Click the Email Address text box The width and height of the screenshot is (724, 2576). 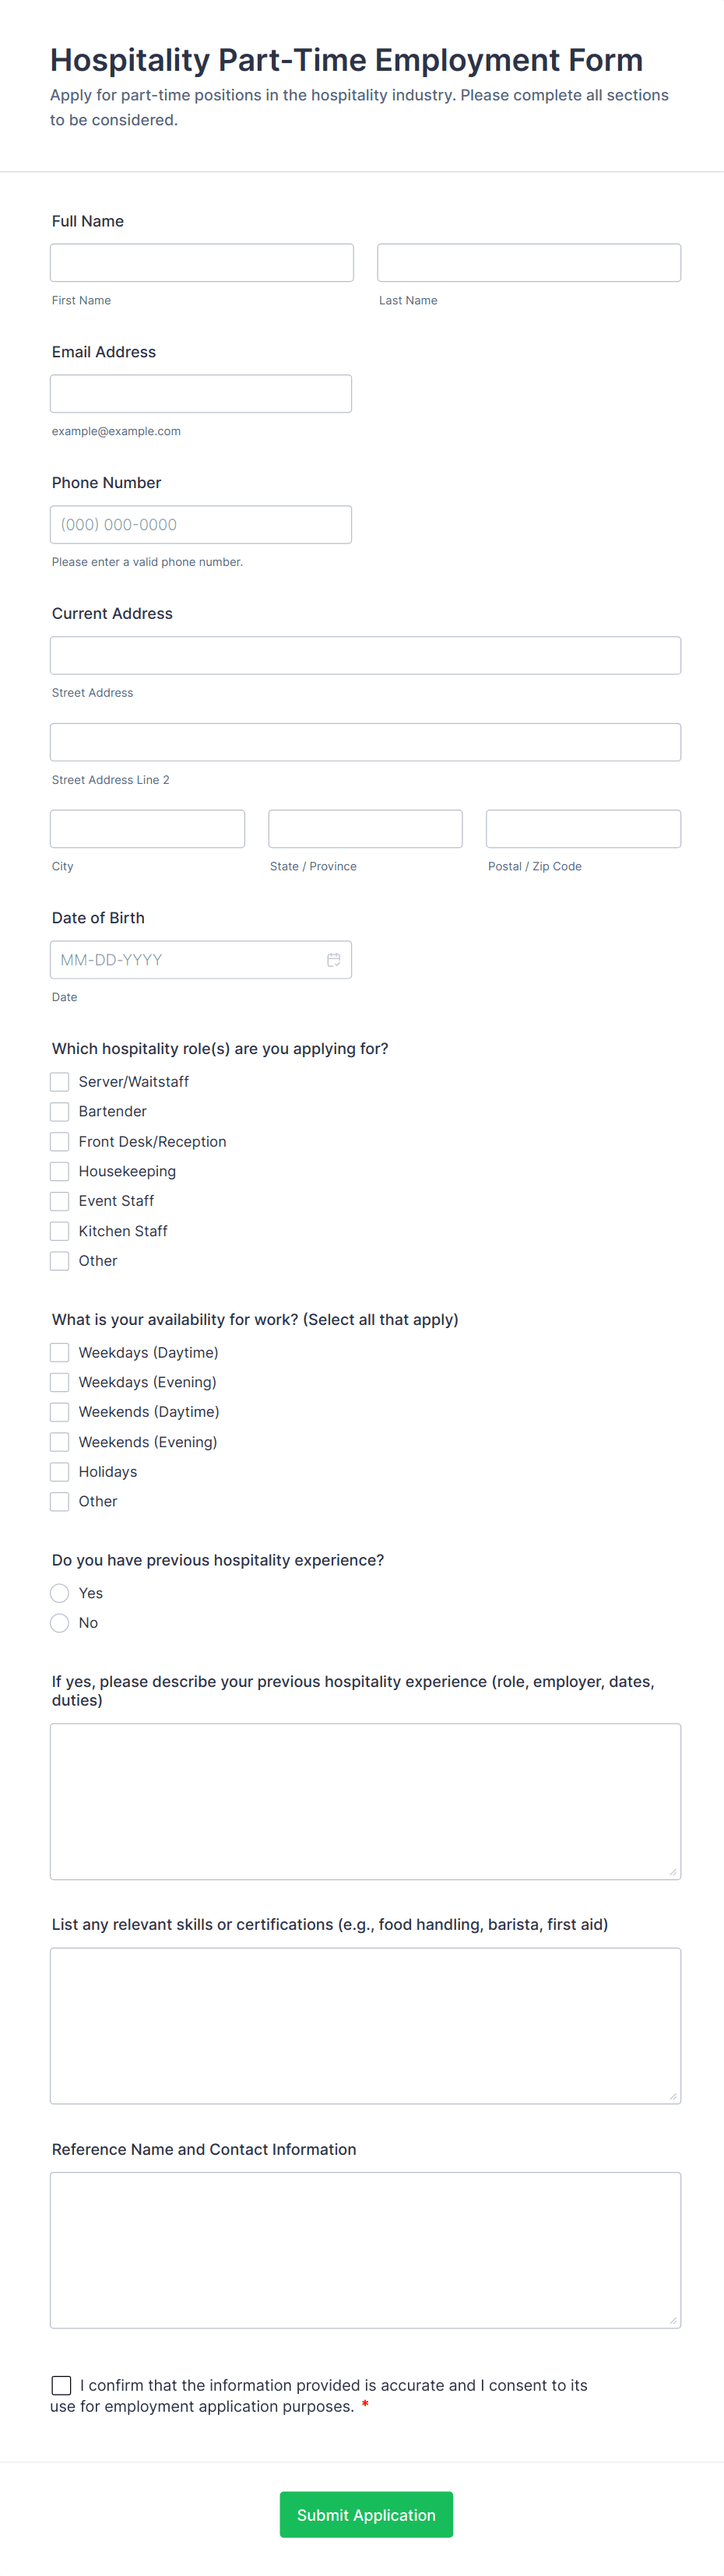(201, 394)
